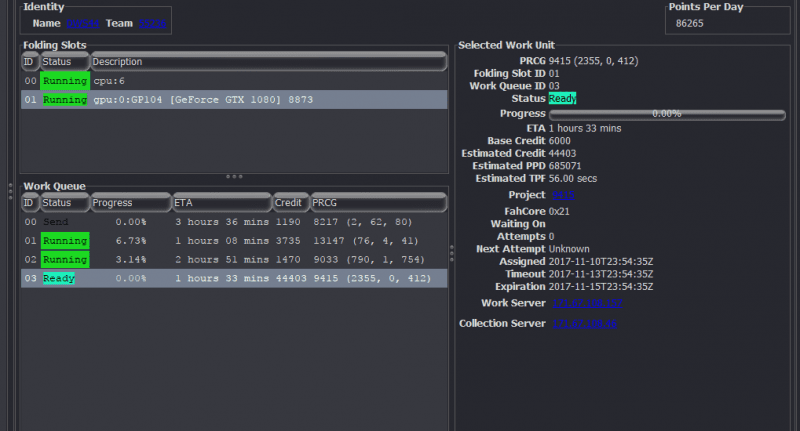Sort Folding Slots by Description column

tap(268, 62)
